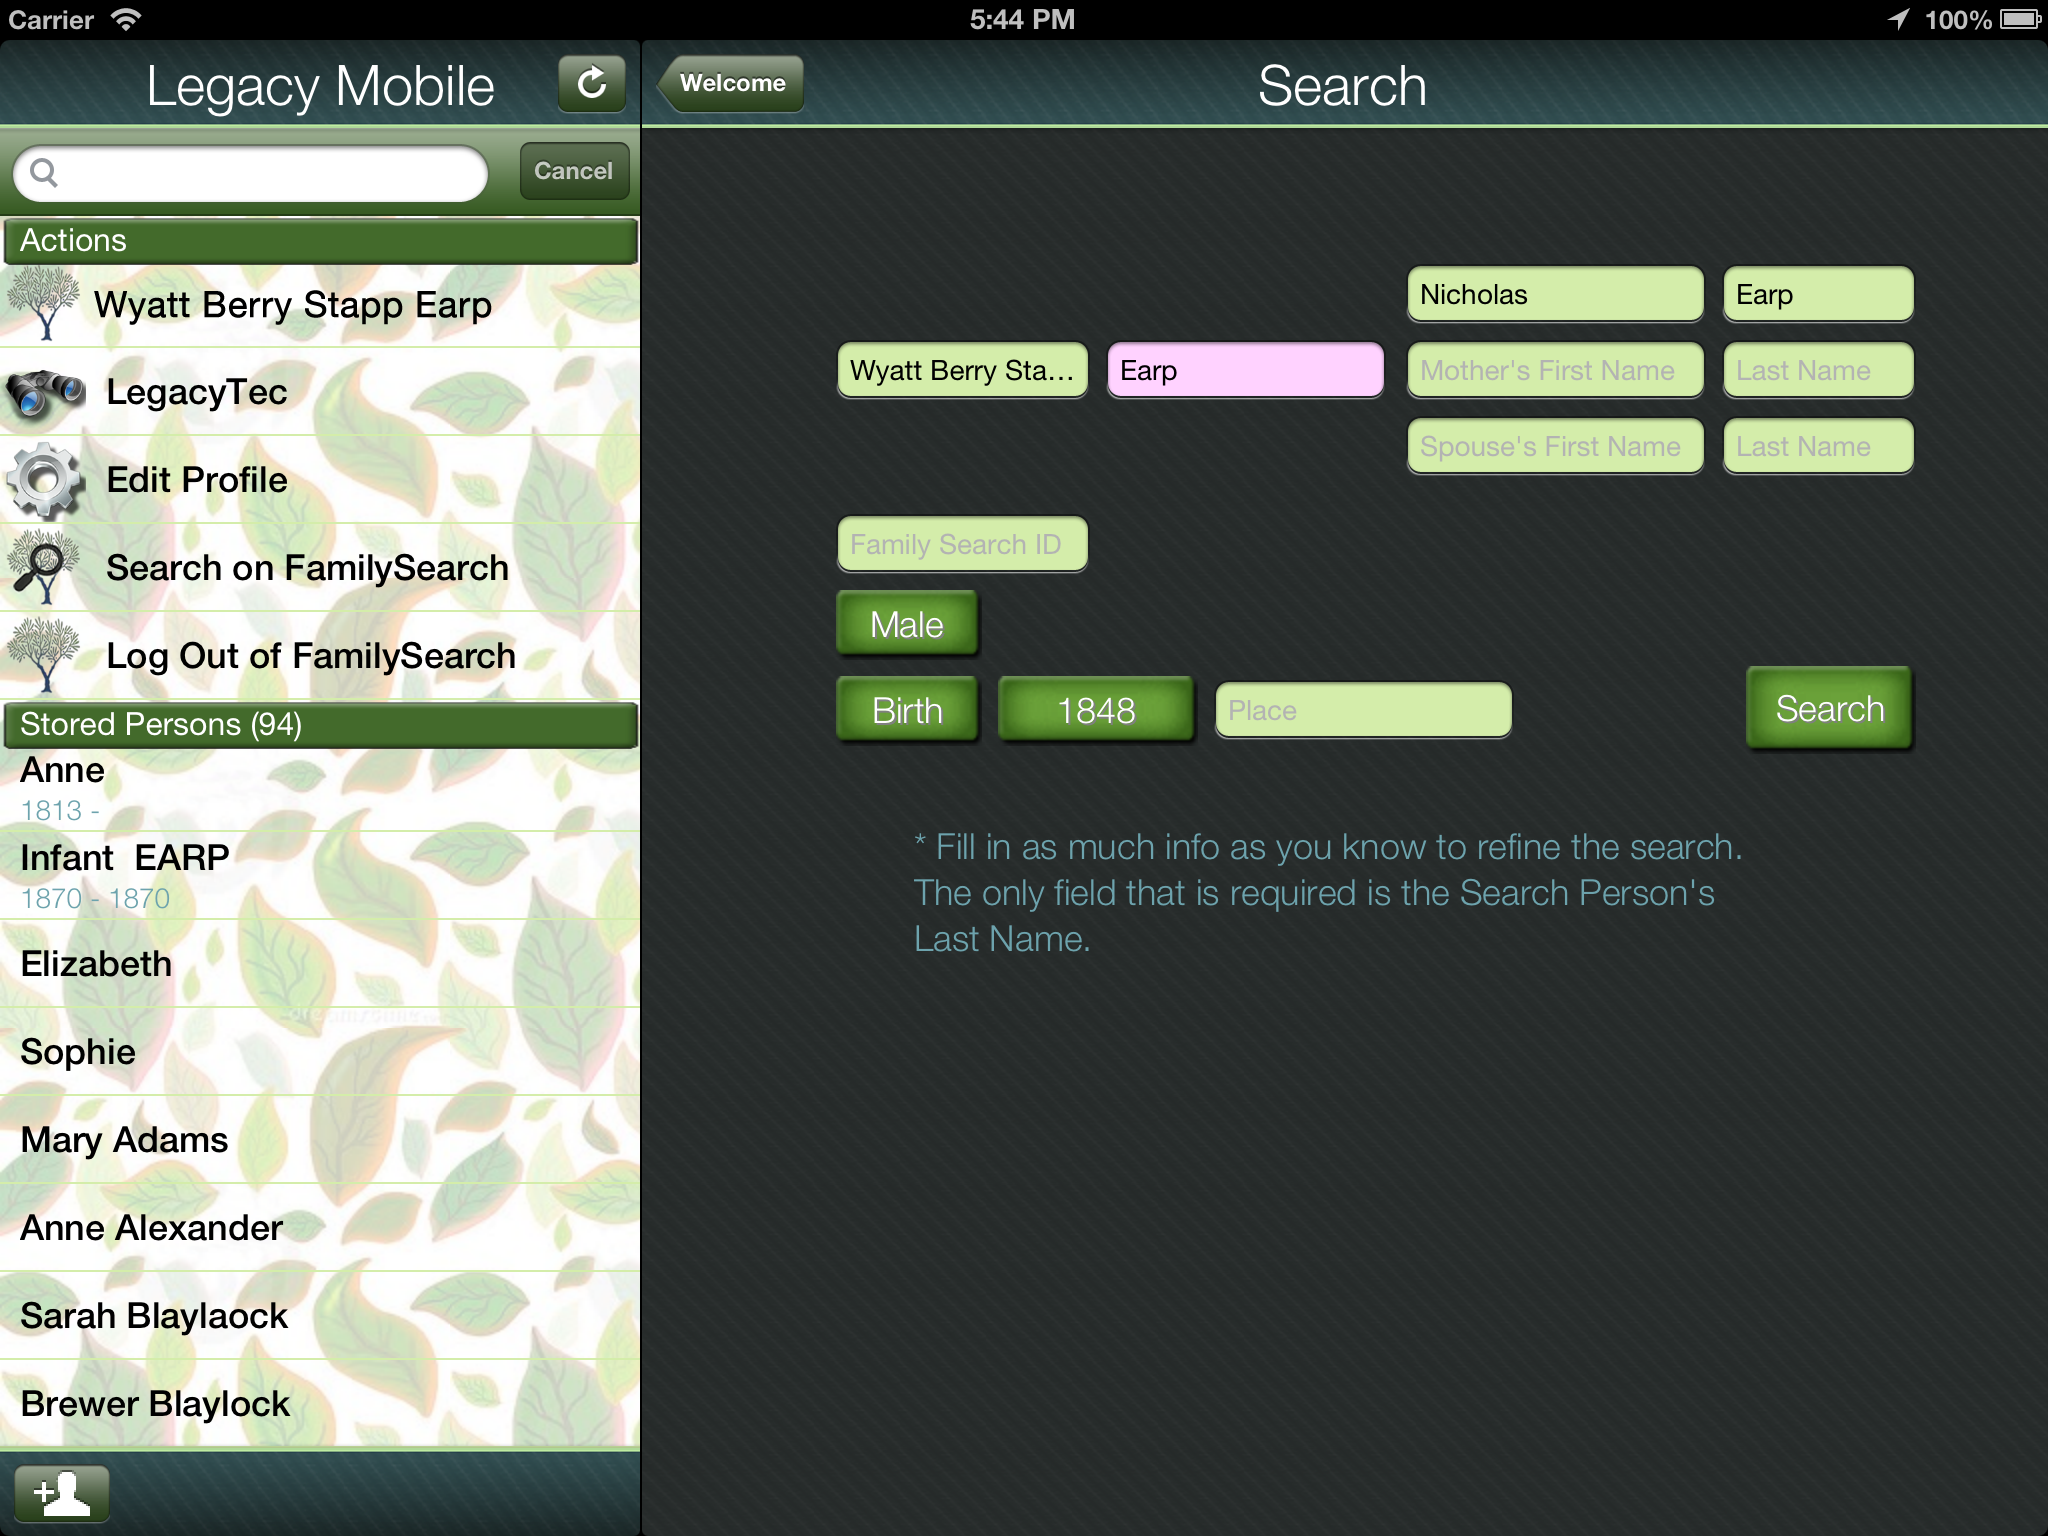Viewport: 2048px width, 1536px height.
Task: Click the Family Search ID field
Action: point(961,544)
